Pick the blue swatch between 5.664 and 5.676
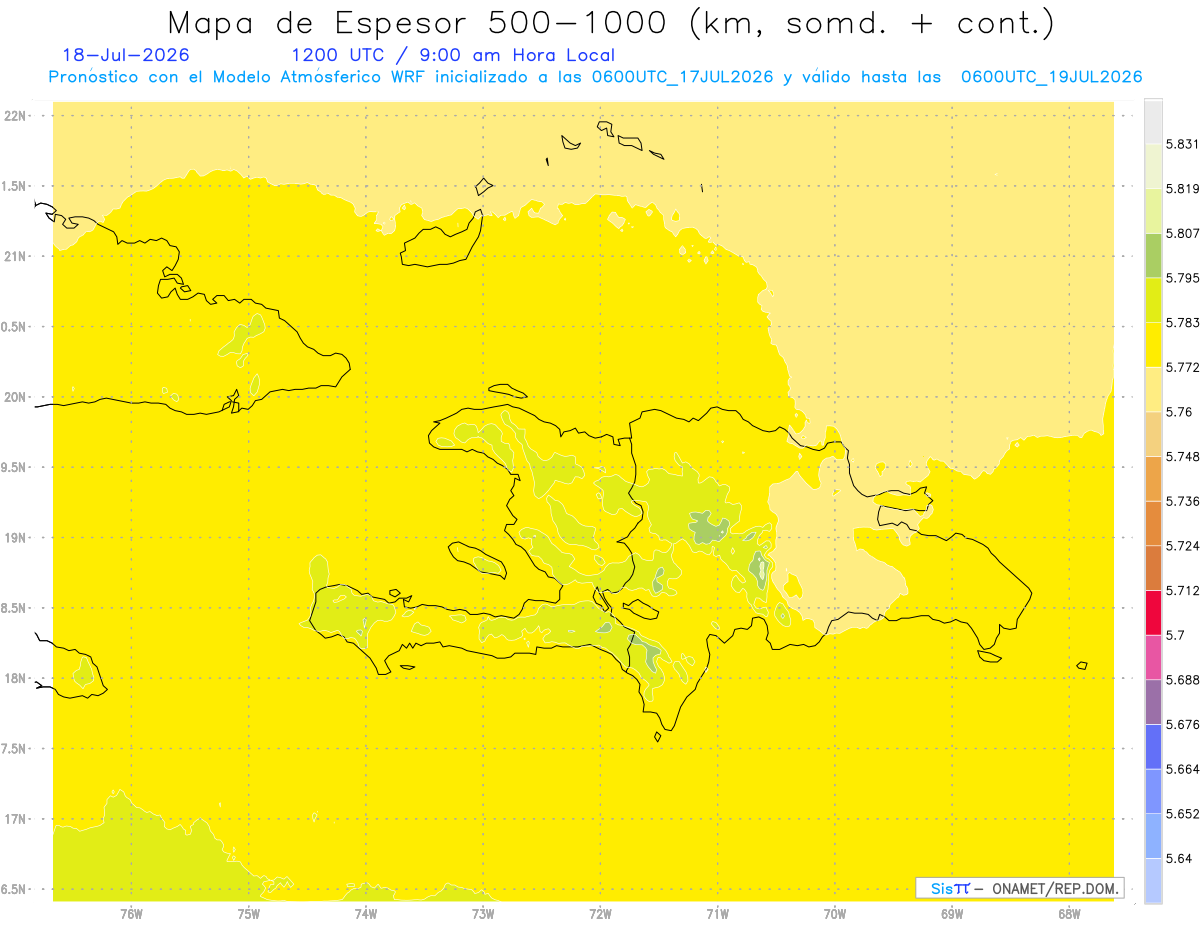 click(1153, 747)
